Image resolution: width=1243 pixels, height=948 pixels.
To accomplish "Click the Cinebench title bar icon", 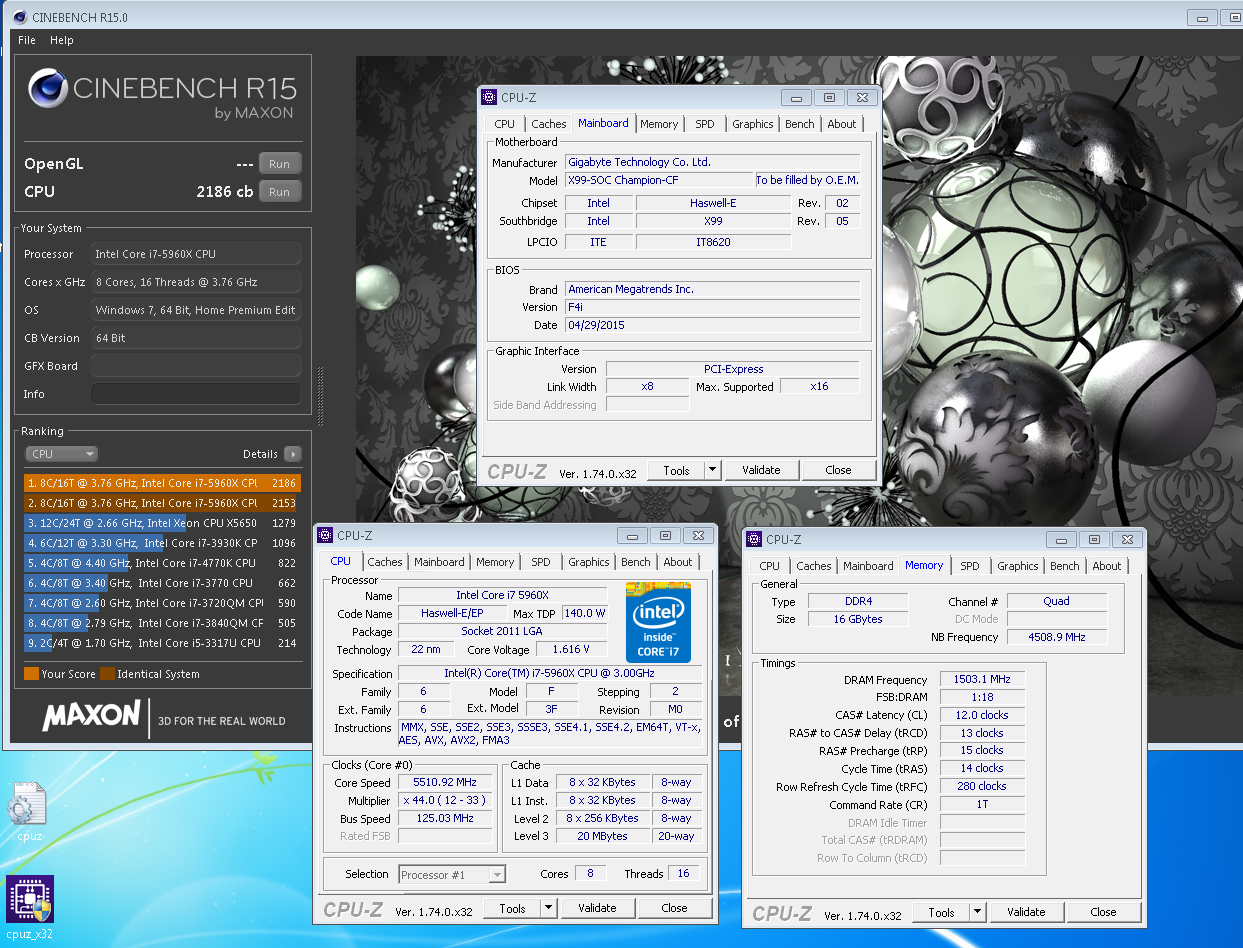I will [x=22, y=17].
